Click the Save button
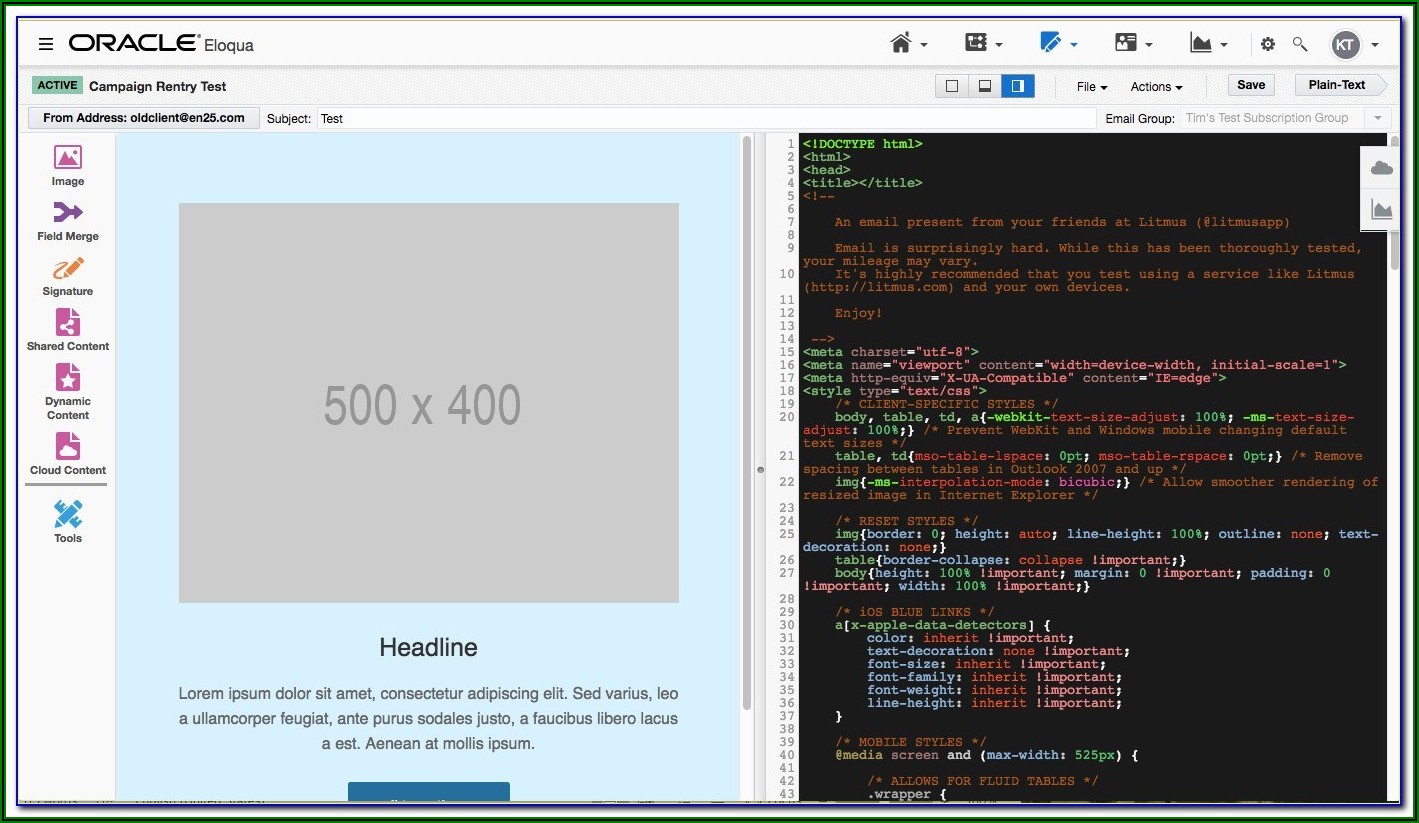 coord(1251,85)
